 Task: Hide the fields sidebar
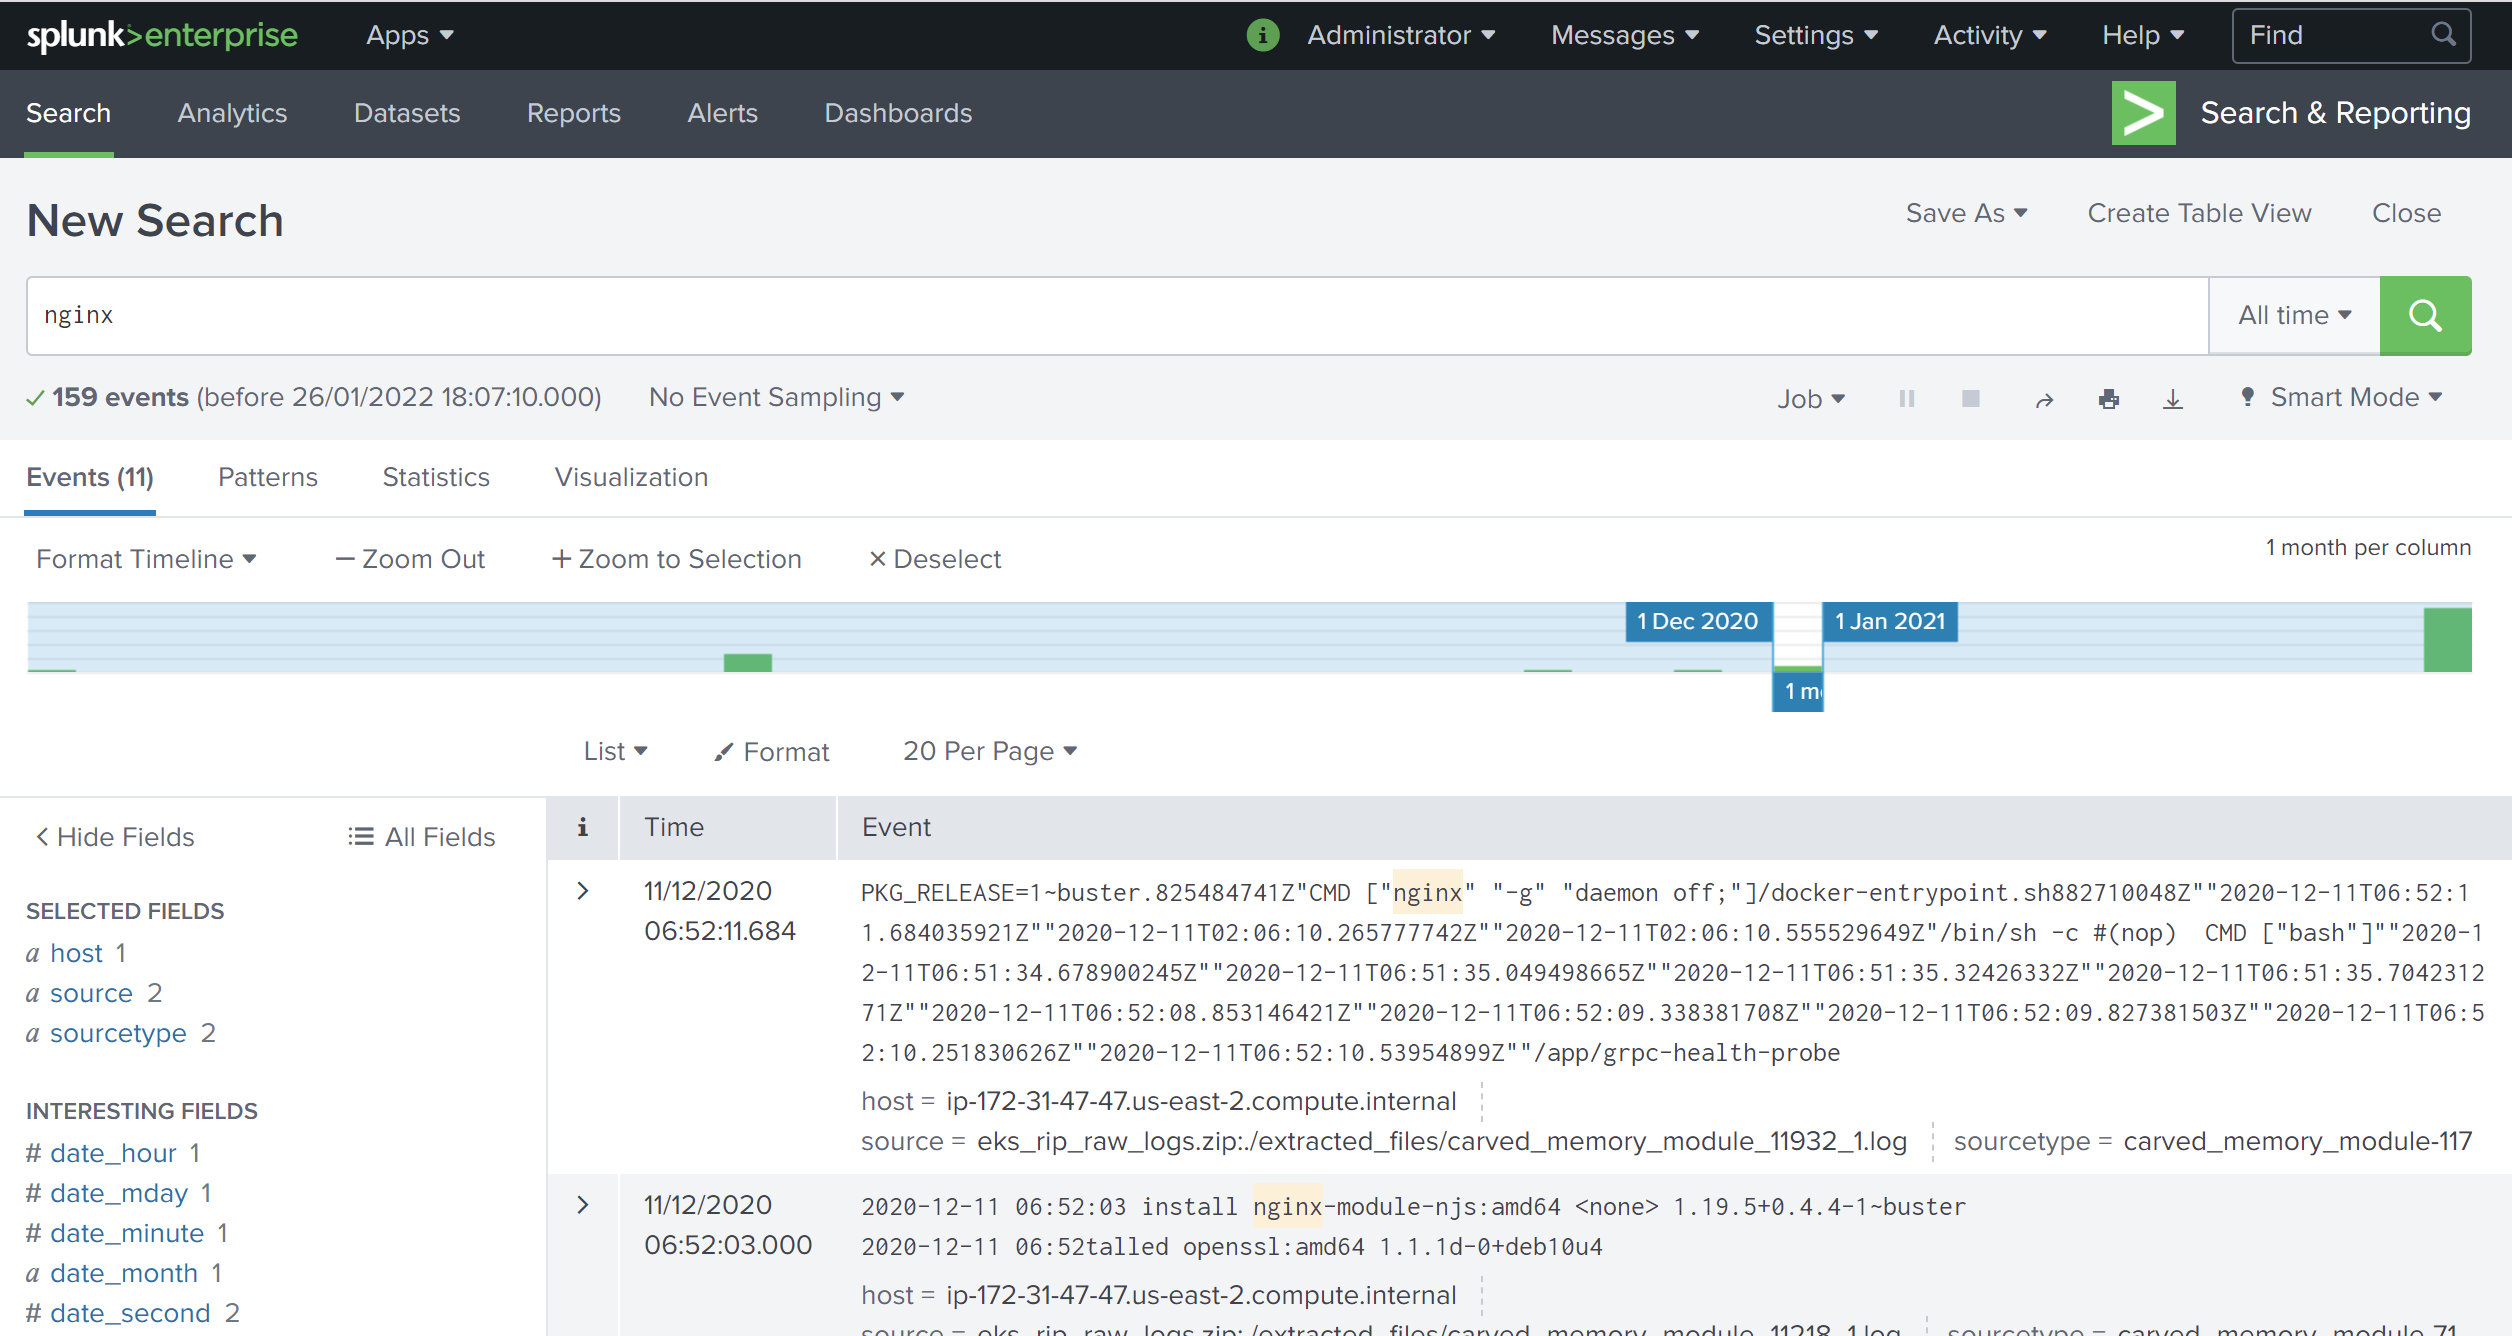coord(115,837)
